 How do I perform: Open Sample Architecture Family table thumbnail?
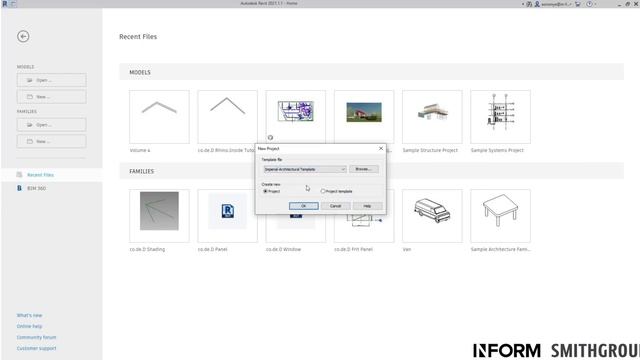500,216
